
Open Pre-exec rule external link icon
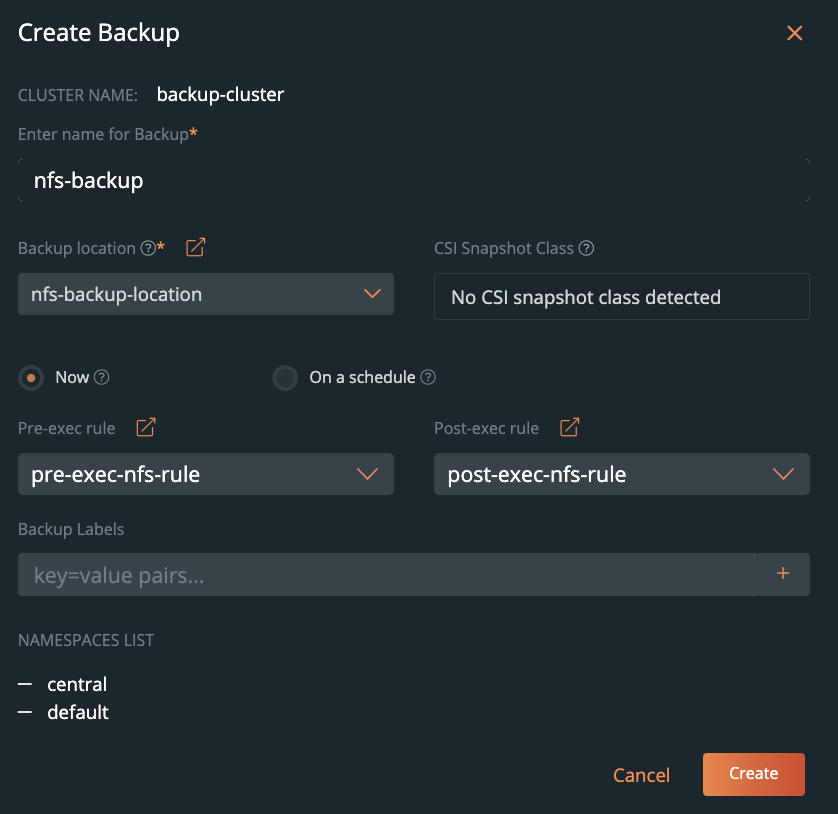146,428
